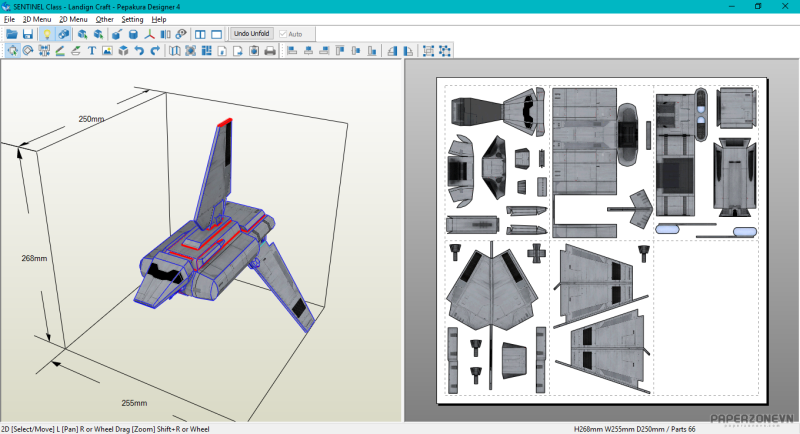Click the eye view settings icon
The height and width of the screenshot is (434, 800).
[x=181, y=34]
